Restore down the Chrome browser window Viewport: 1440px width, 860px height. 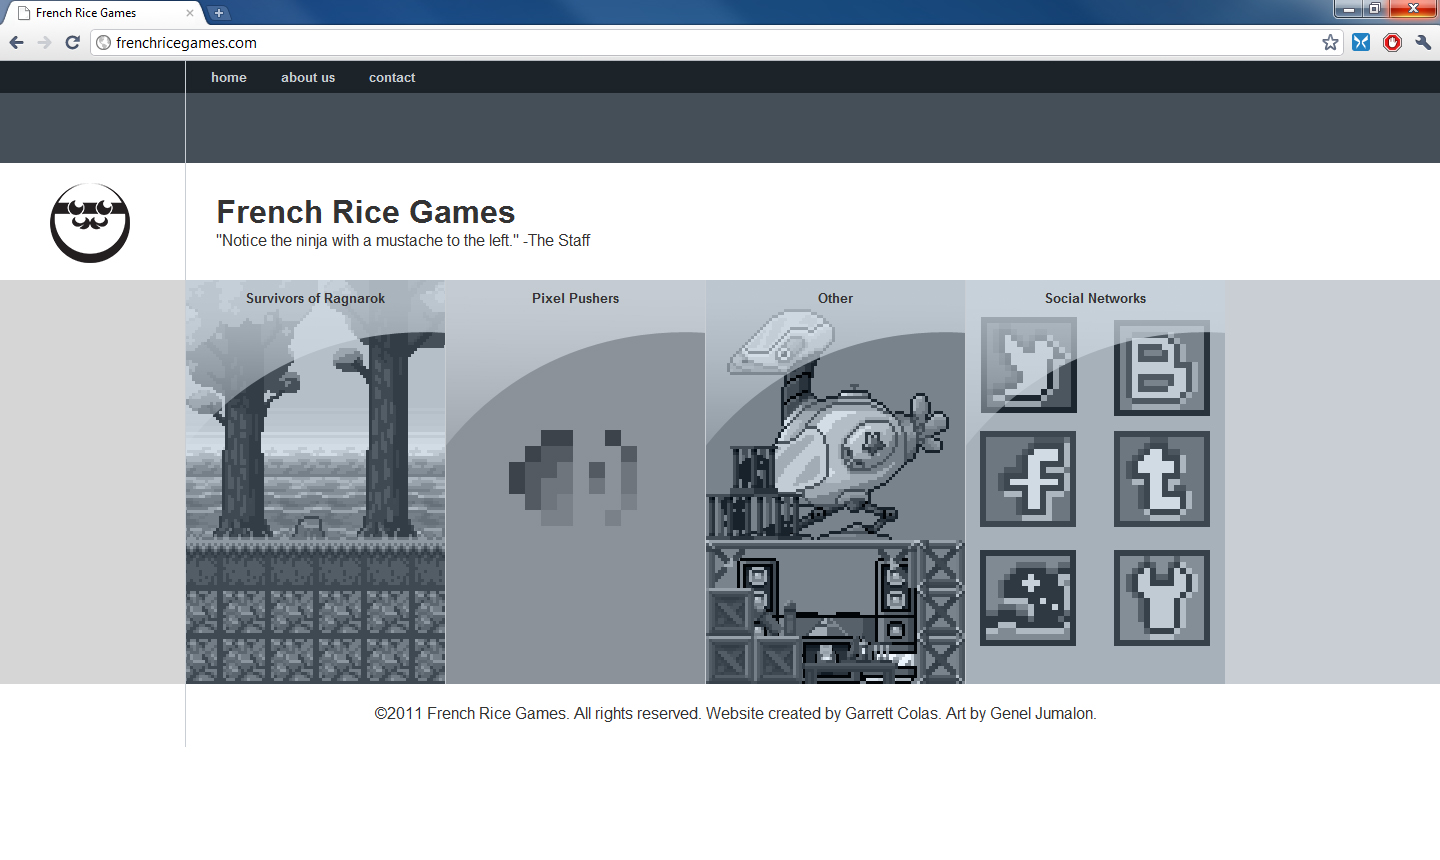[x=1375, y=9]
